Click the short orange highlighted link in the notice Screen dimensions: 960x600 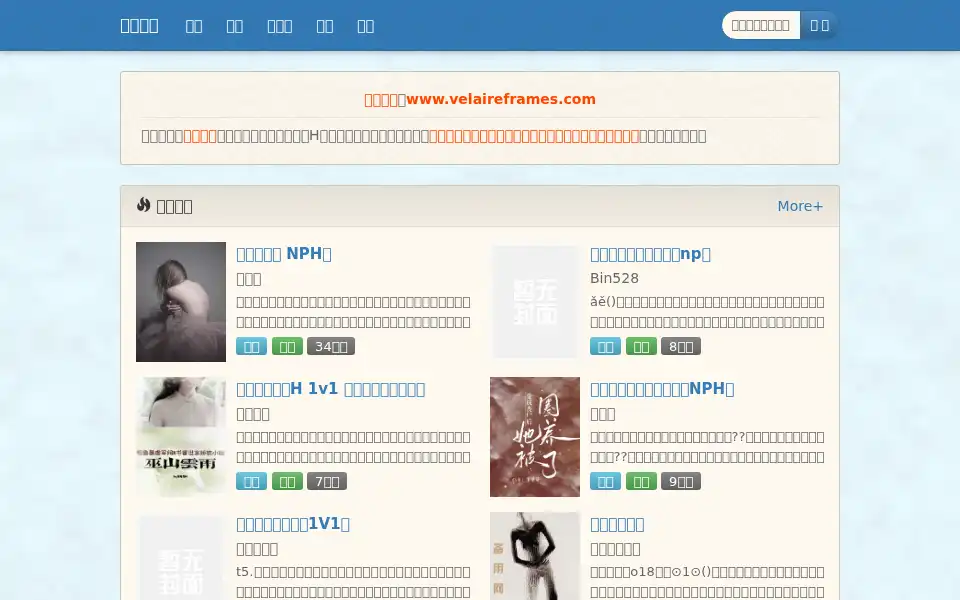click(x=200, y=136)
